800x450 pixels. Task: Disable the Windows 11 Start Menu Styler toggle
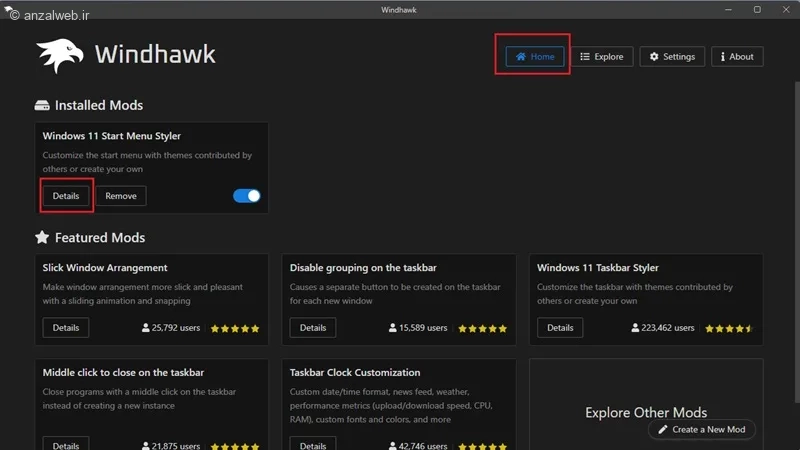point(246,196)
